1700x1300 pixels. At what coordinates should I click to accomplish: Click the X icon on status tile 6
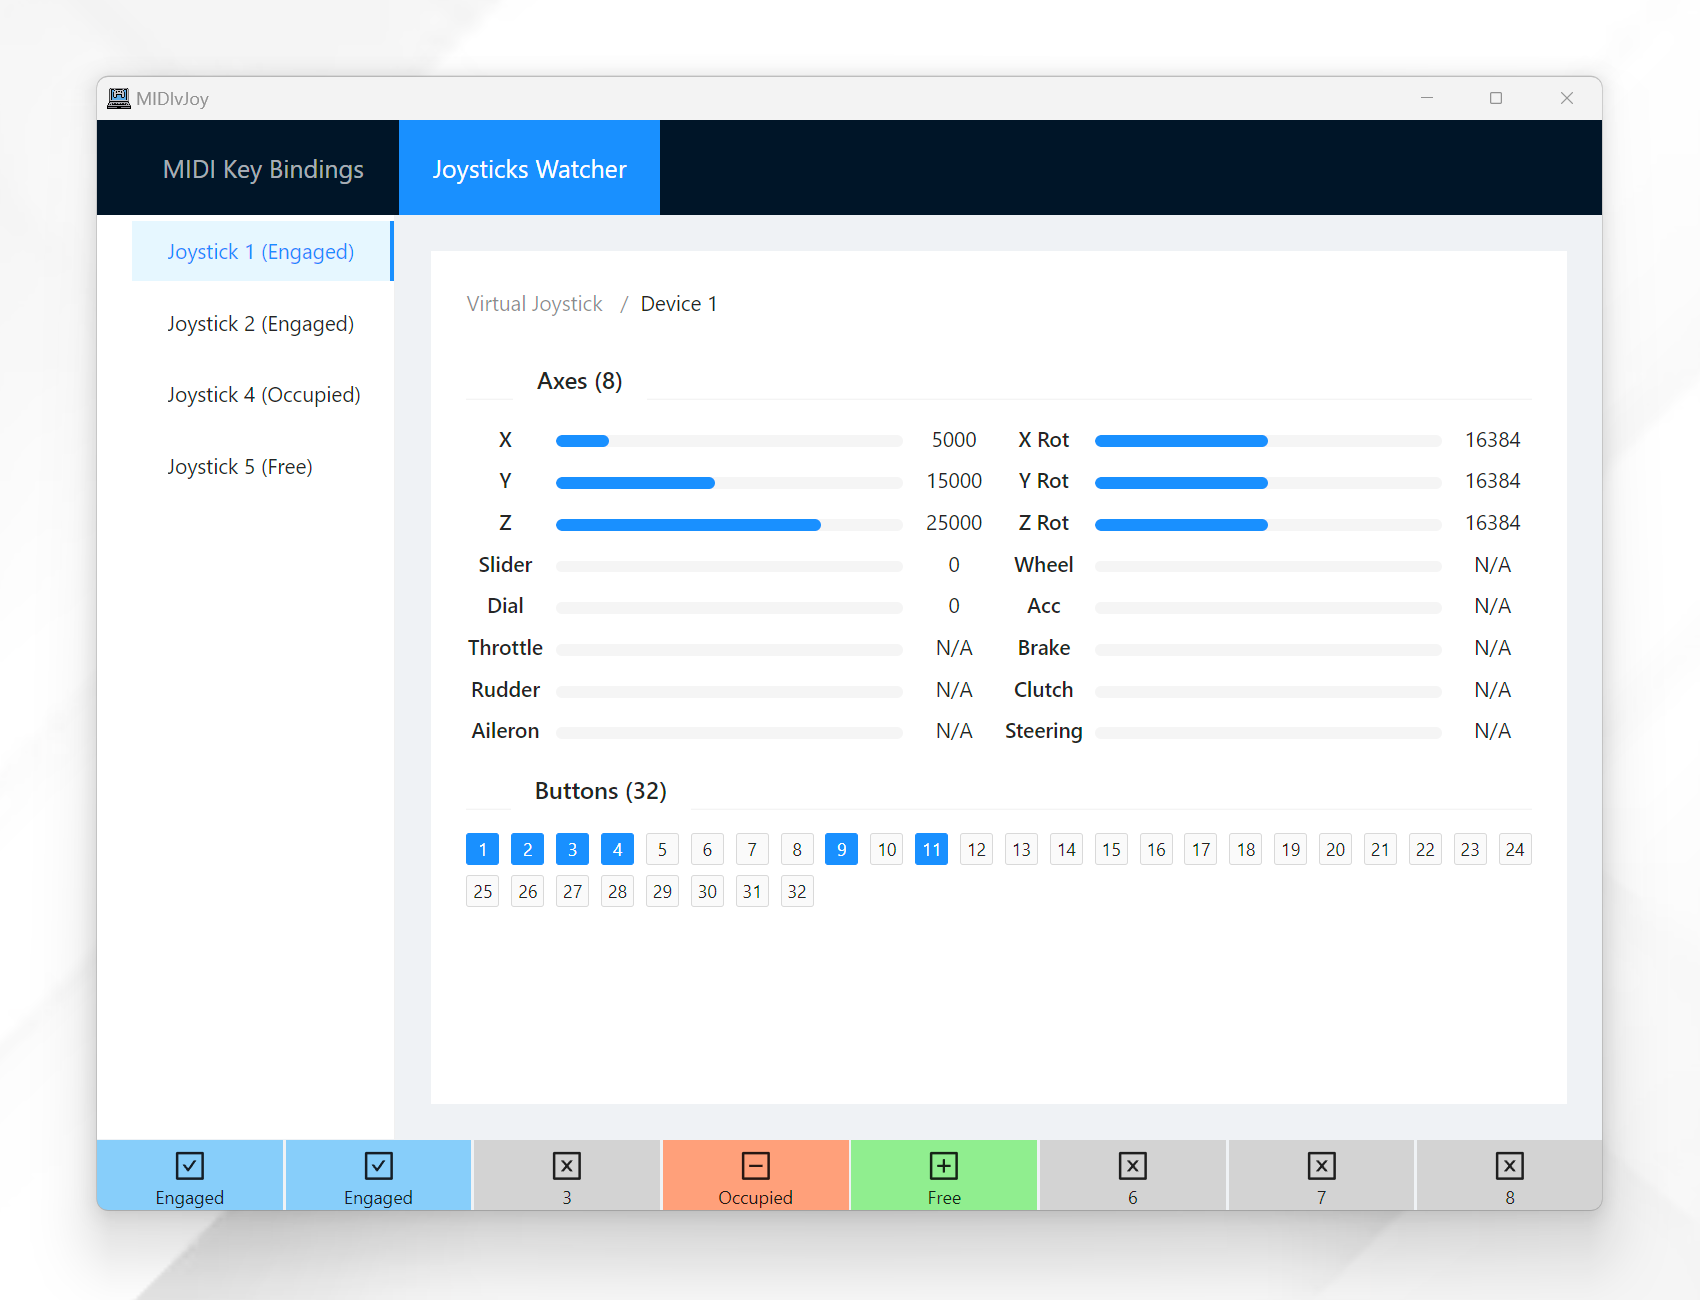point(1133,1166)
